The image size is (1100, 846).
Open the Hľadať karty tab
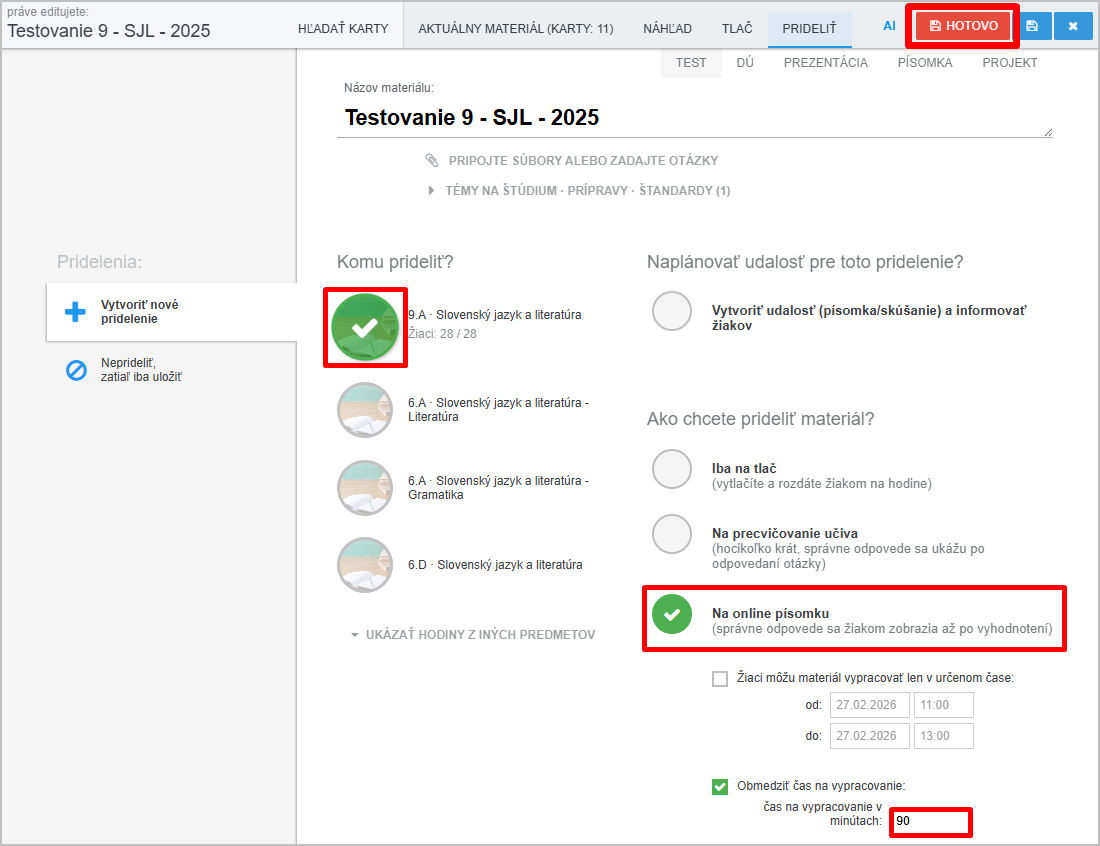(x=343, y=29)
